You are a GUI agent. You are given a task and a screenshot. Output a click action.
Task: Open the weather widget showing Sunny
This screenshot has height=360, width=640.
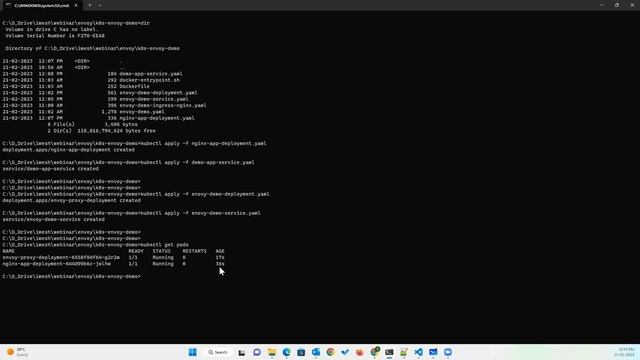(18, 352)
